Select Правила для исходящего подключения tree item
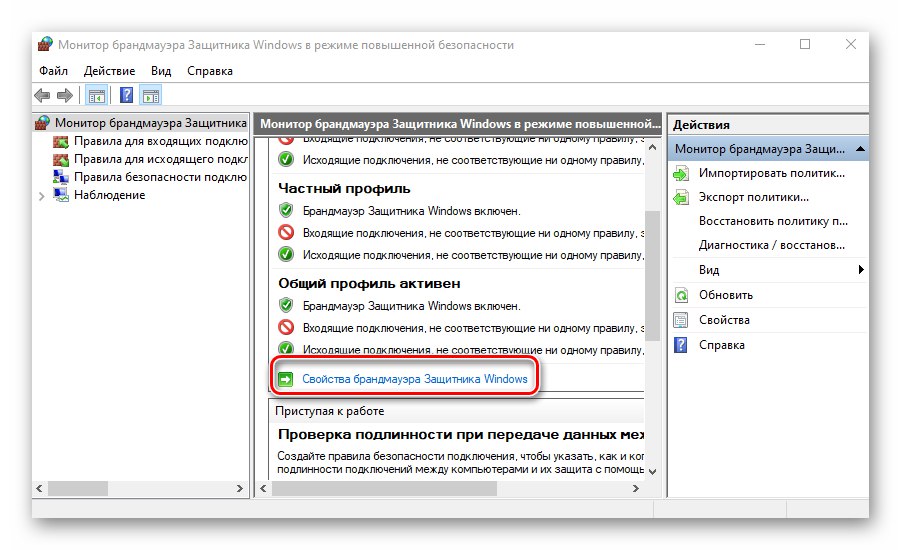901x550 pixels. [x=160, y=159]
